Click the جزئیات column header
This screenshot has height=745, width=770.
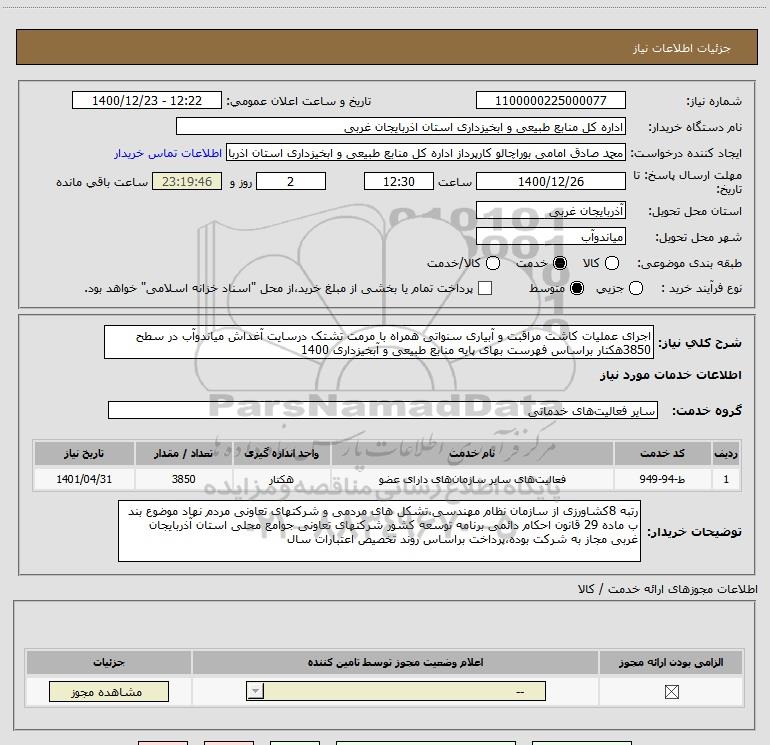click(x=109, y=662)
